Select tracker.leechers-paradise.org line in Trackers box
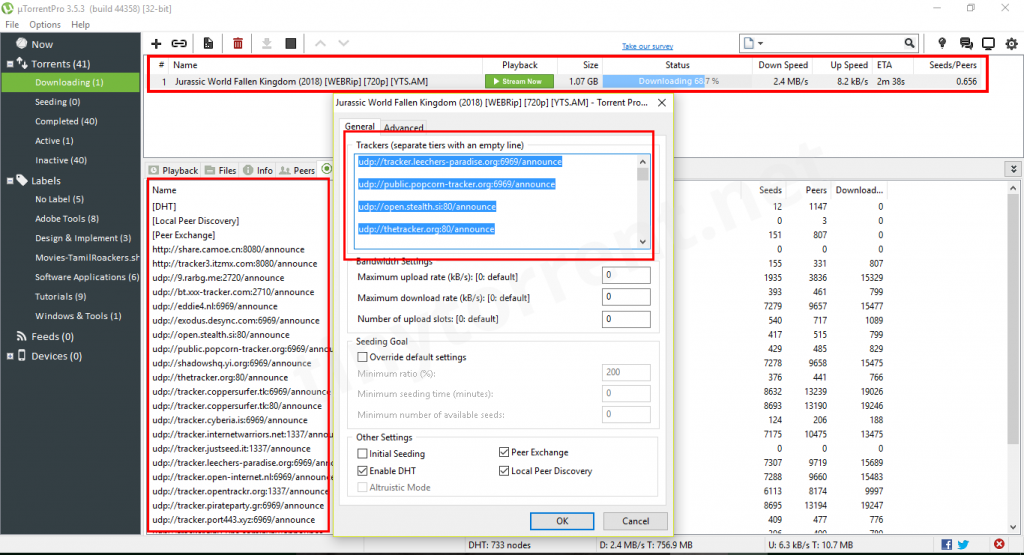 tap(460, 162)
